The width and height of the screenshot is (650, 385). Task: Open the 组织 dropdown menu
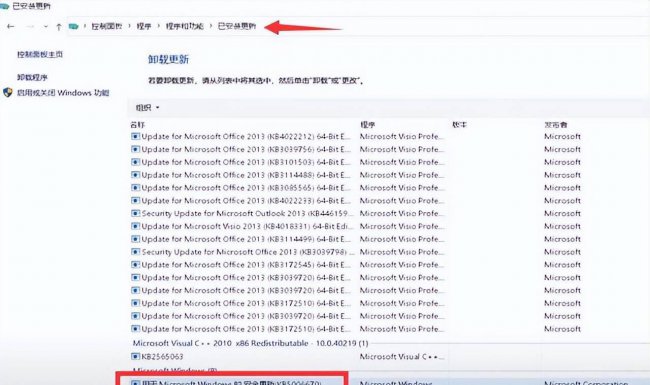click(x=148, y=108)
